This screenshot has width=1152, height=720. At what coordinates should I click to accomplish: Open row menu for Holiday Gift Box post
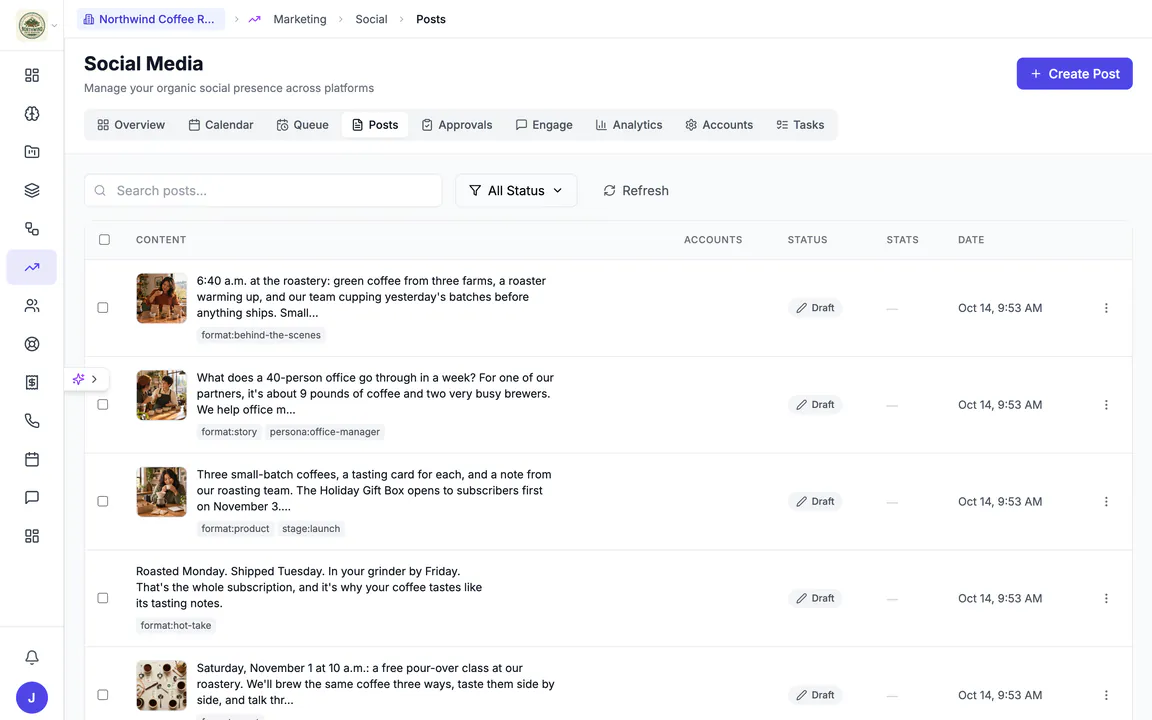[x=1106, y=502]
